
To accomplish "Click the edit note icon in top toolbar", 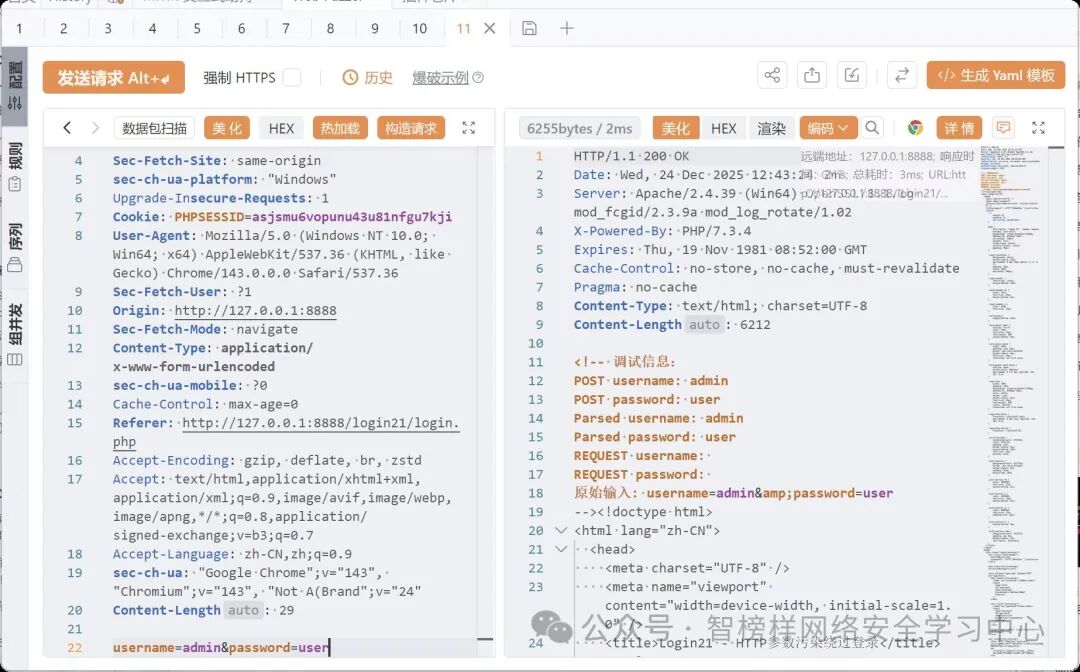I will coord(852,75).
